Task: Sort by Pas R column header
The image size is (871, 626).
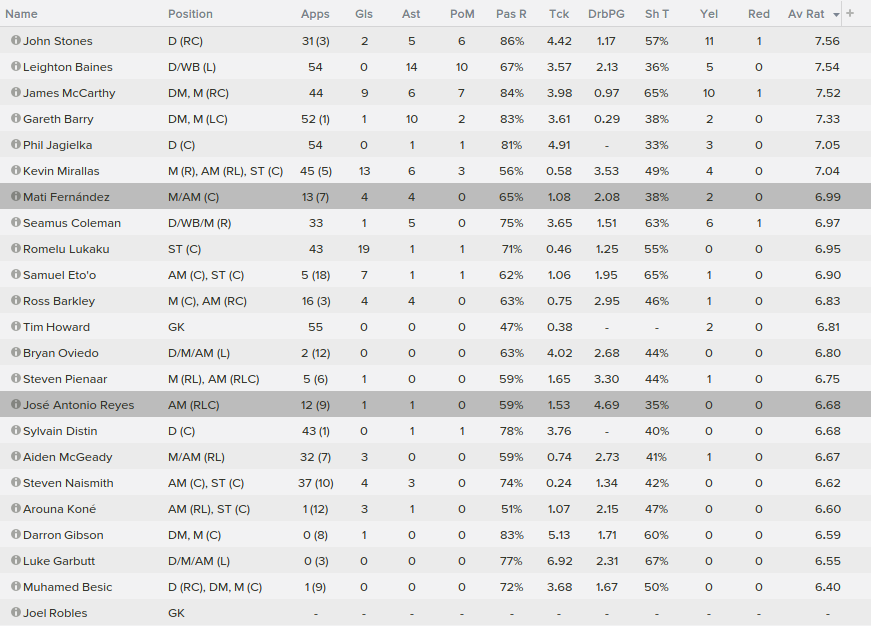Action: click(x=511, y=14)
